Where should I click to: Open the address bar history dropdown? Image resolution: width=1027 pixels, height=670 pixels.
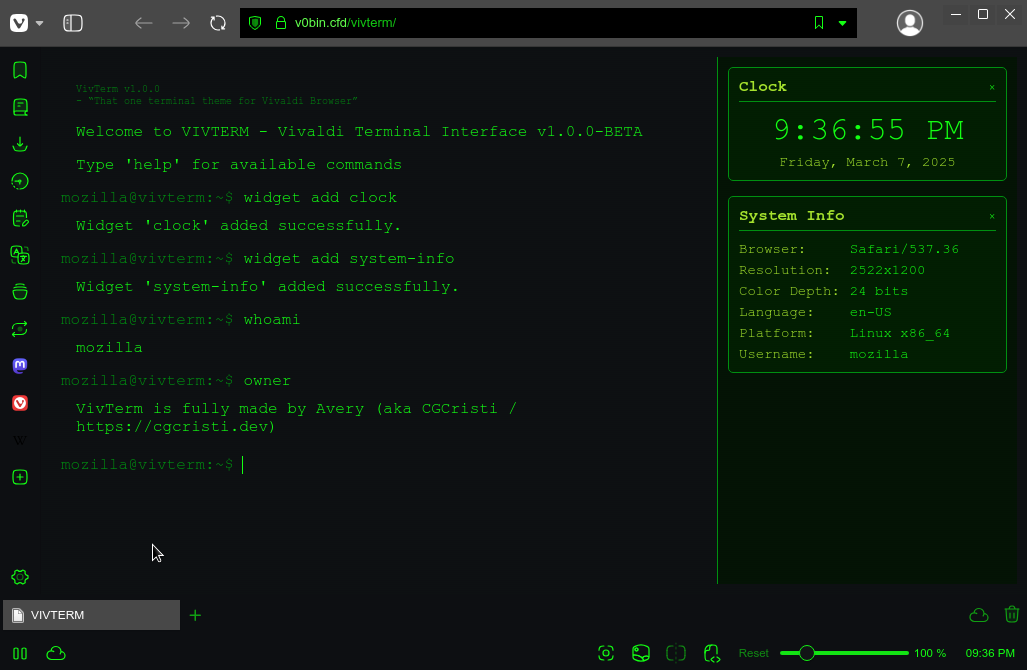[842, 23]
